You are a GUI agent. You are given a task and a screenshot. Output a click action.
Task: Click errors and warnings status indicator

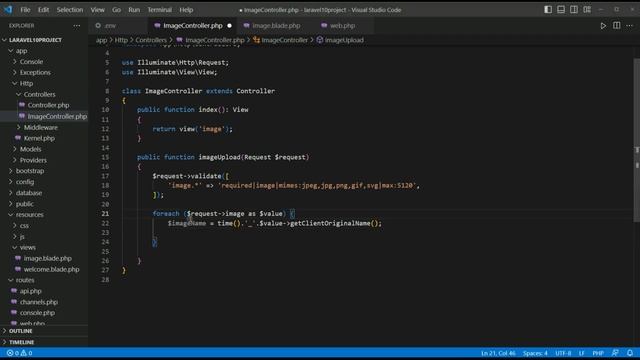click(x=19, y=353)
